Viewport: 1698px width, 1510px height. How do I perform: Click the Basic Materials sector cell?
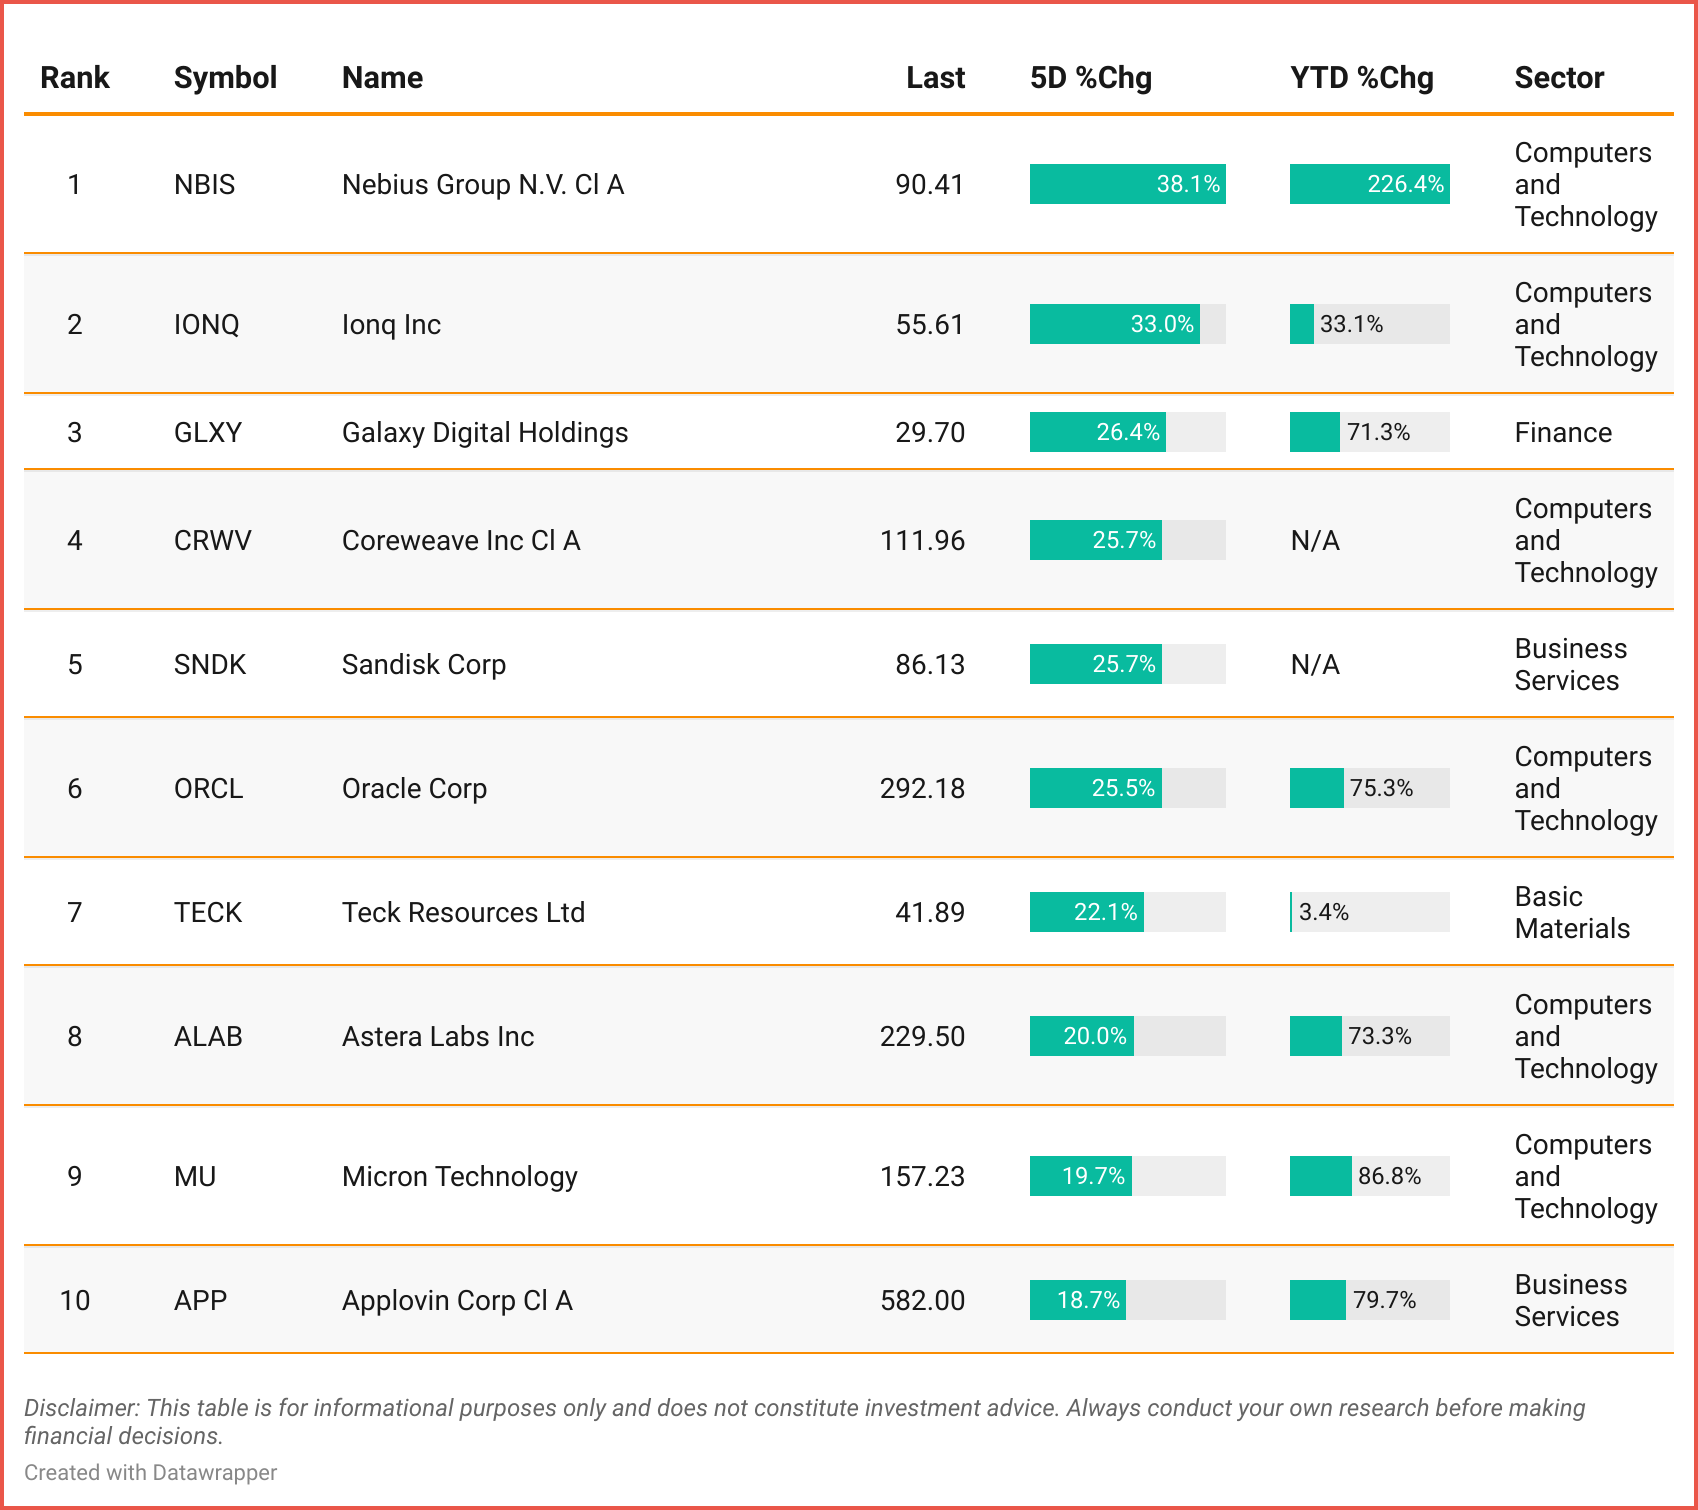point(1571,912)
